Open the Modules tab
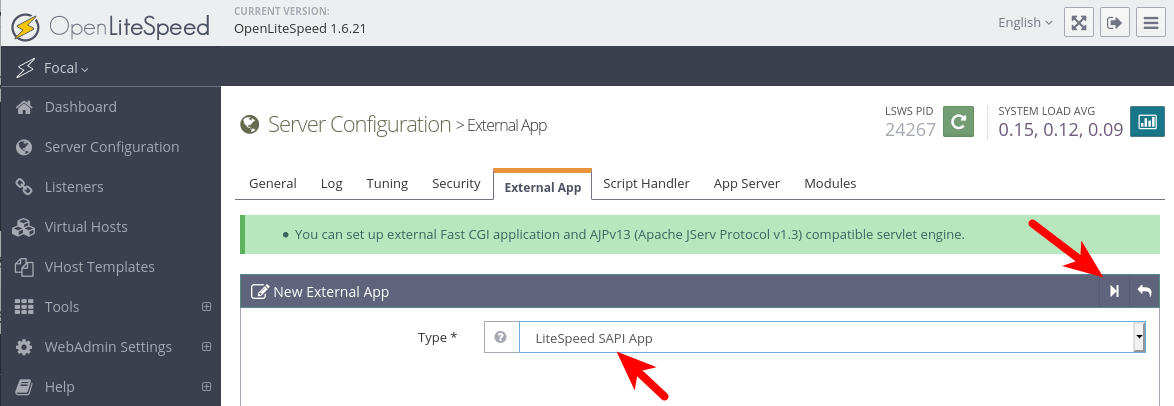 [830, 184]
